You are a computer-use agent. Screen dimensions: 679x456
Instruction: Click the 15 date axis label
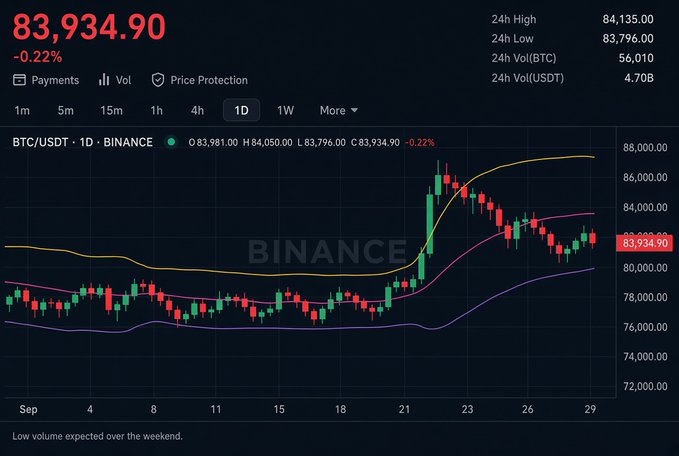(279, 409)
